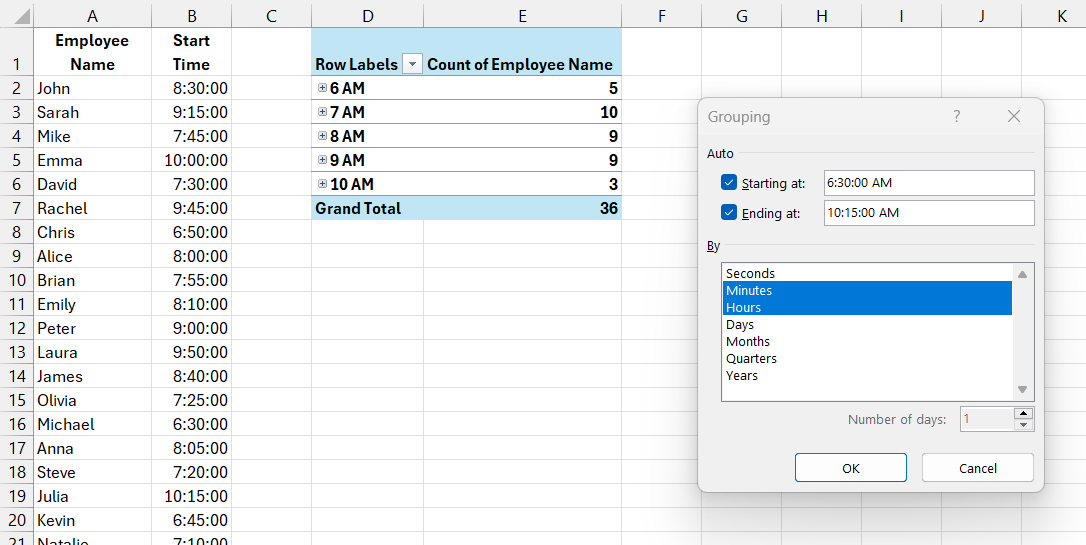Expand the 9 AM pivot group
The height and width of the screenshot is (545, 1086).
click(x=322, y=159)
